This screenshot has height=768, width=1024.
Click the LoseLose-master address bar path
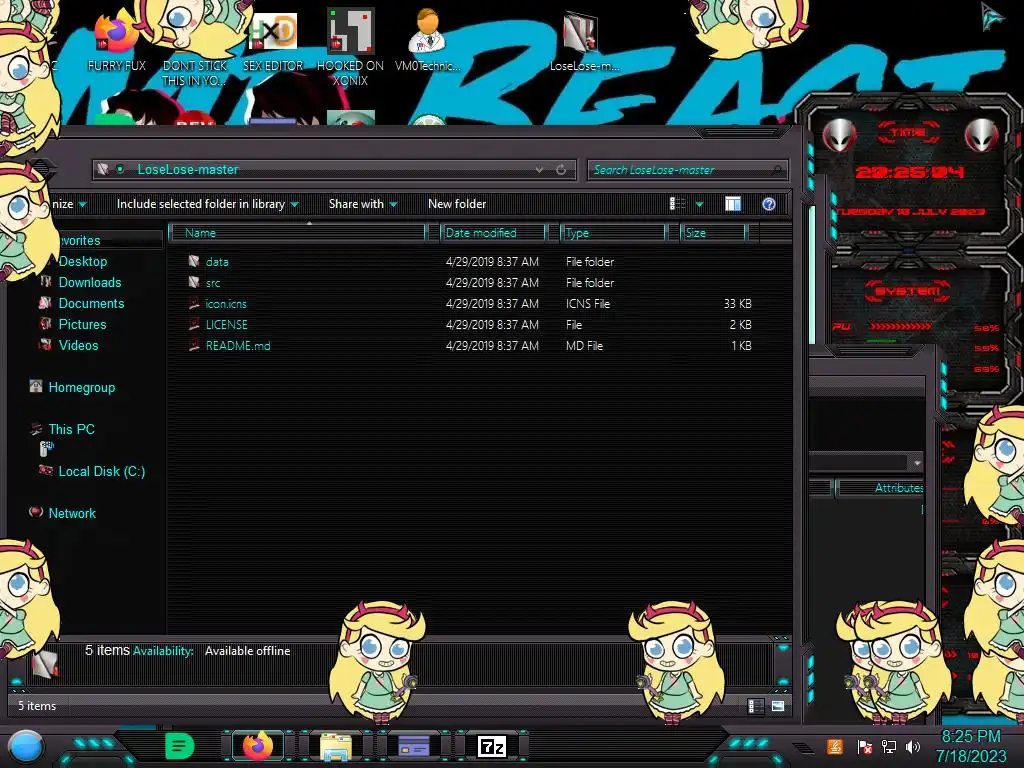click(187, 170)
